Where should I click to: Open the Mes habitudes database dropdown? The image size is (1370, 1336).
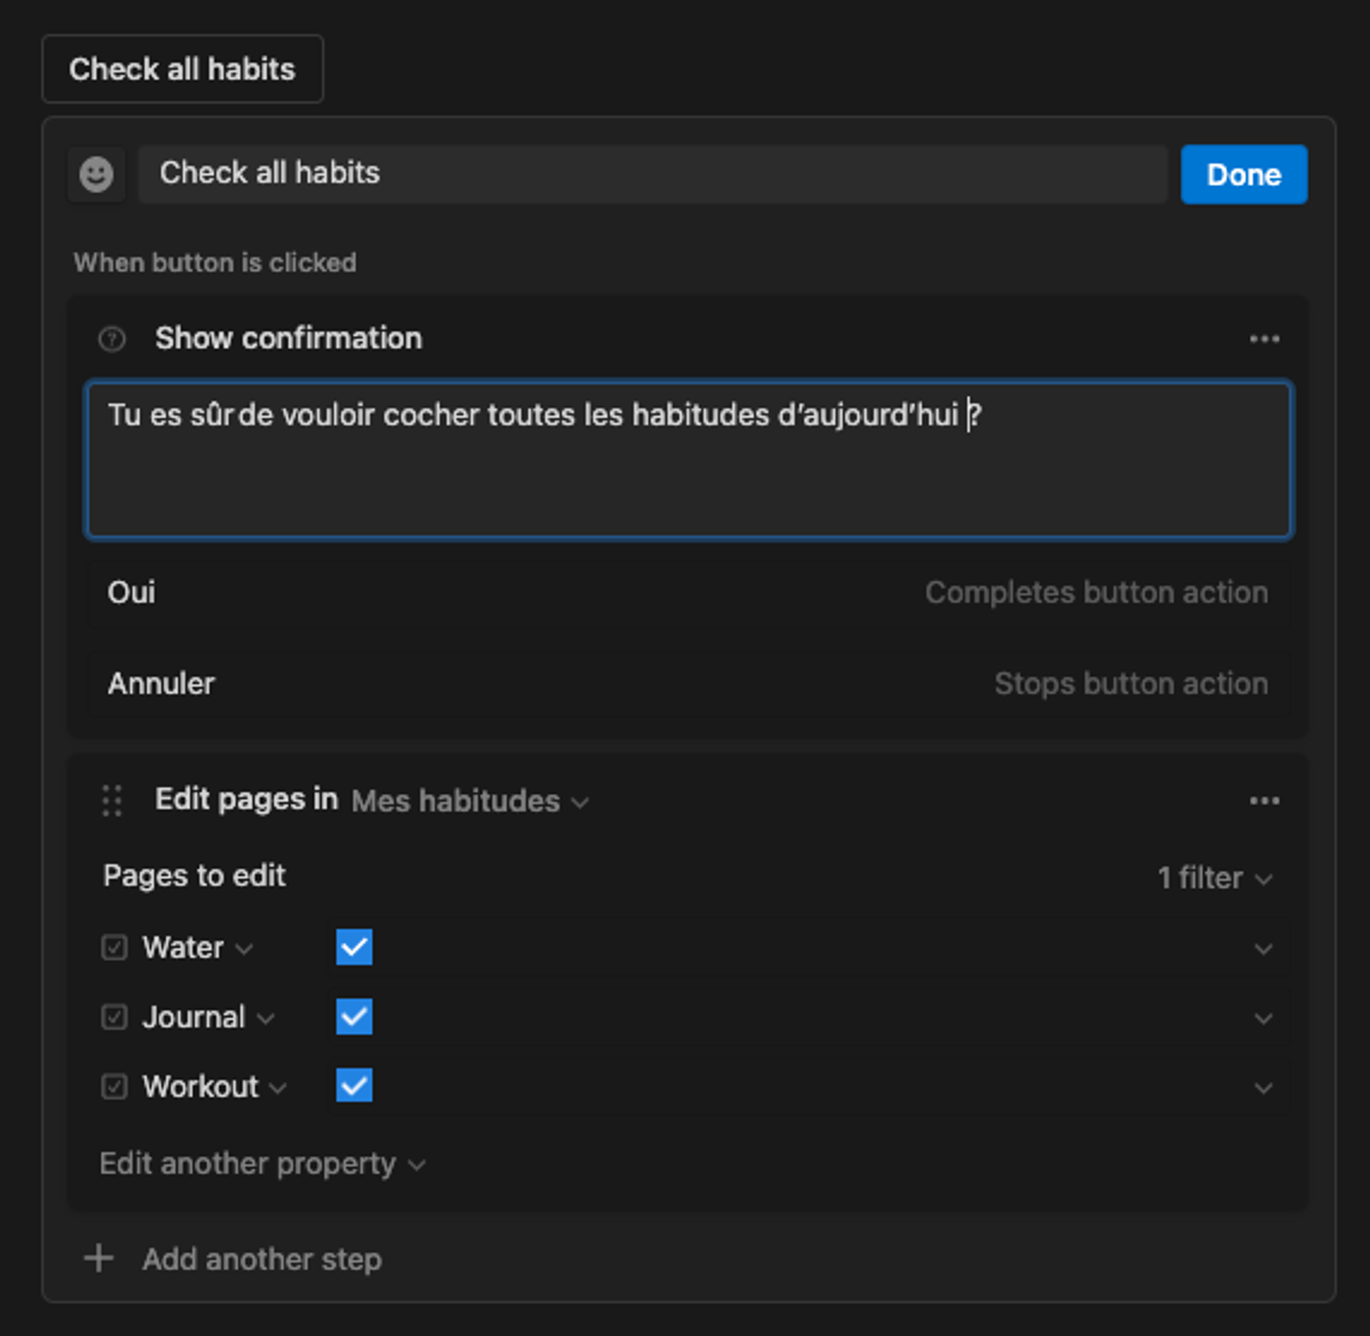click(470, 801)
